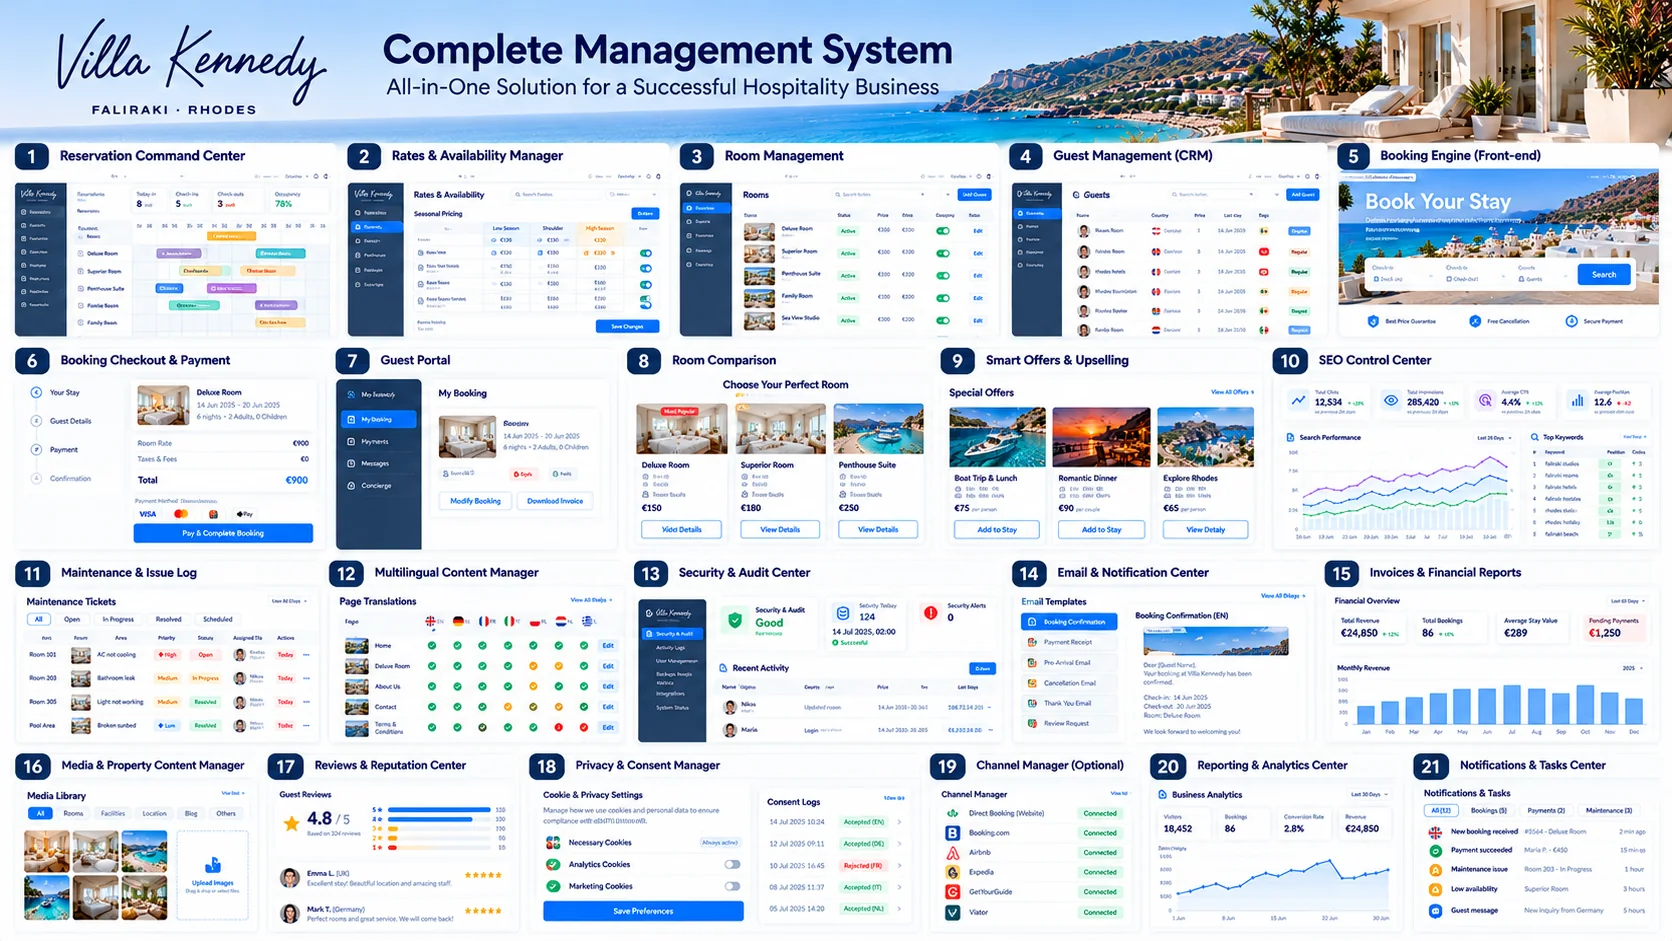
Task: Select the Rooms filter tab in Media Library
Action: (x=74, y=814)
